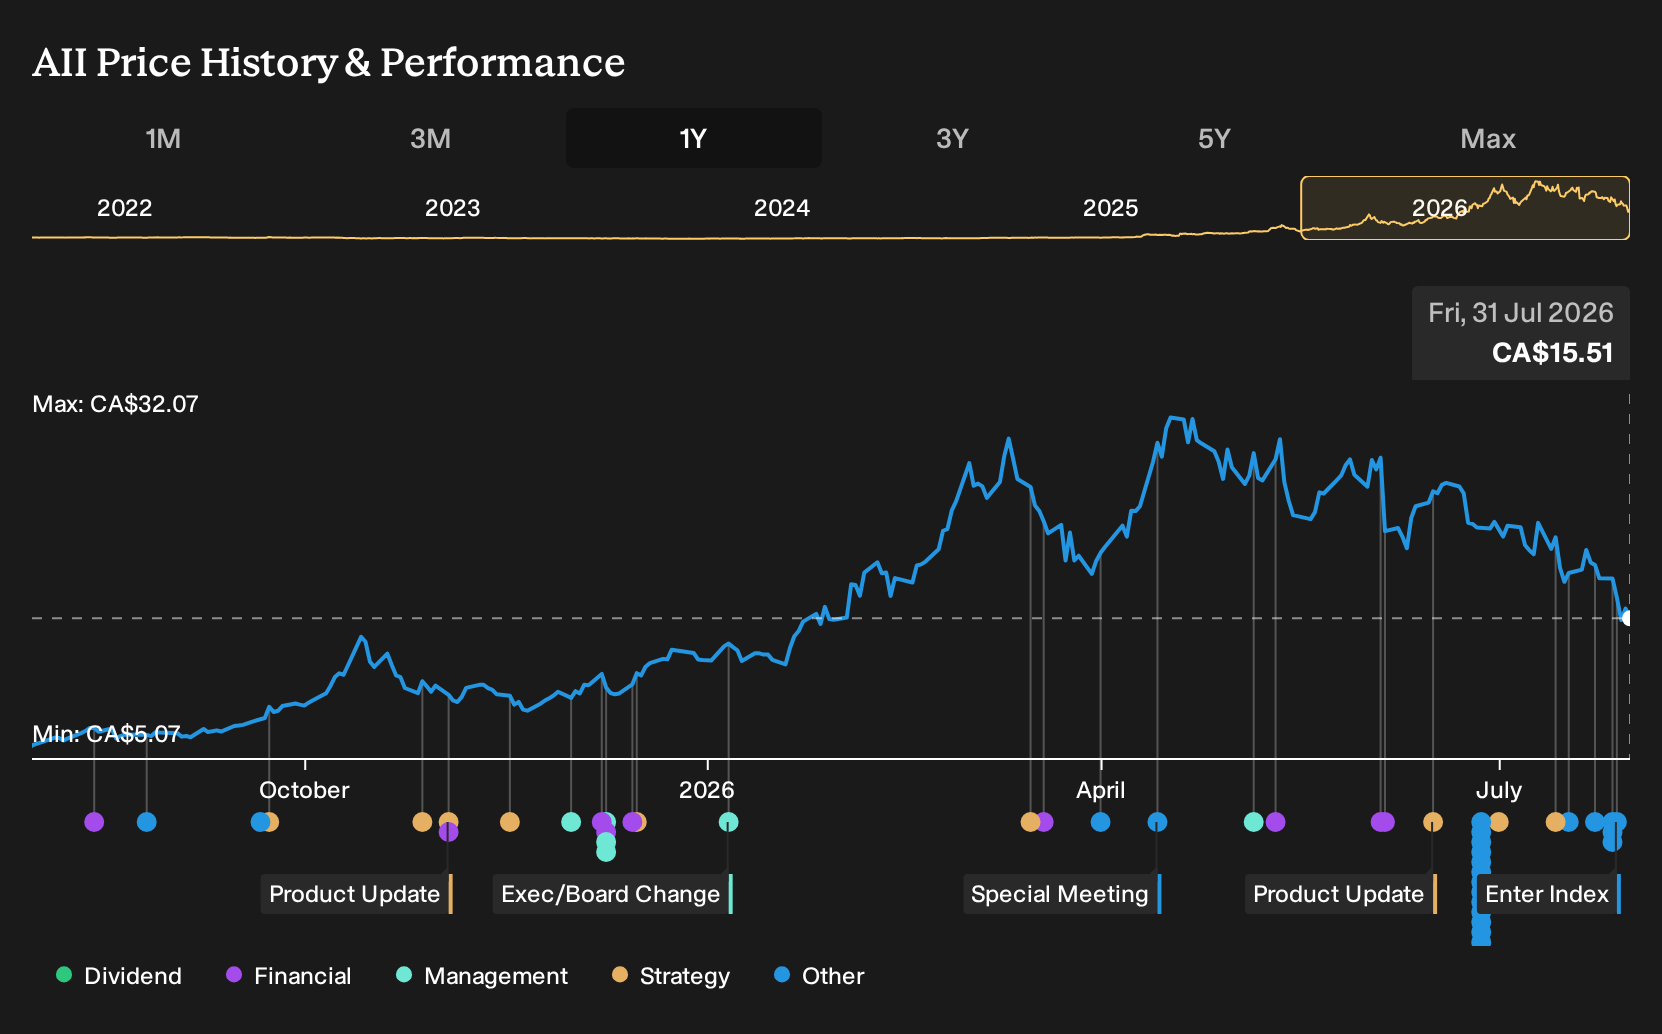Click the "CA$15.51" tooltip price
The height and width of the screenshot is (1034, 1662).
click(1552, 353)
